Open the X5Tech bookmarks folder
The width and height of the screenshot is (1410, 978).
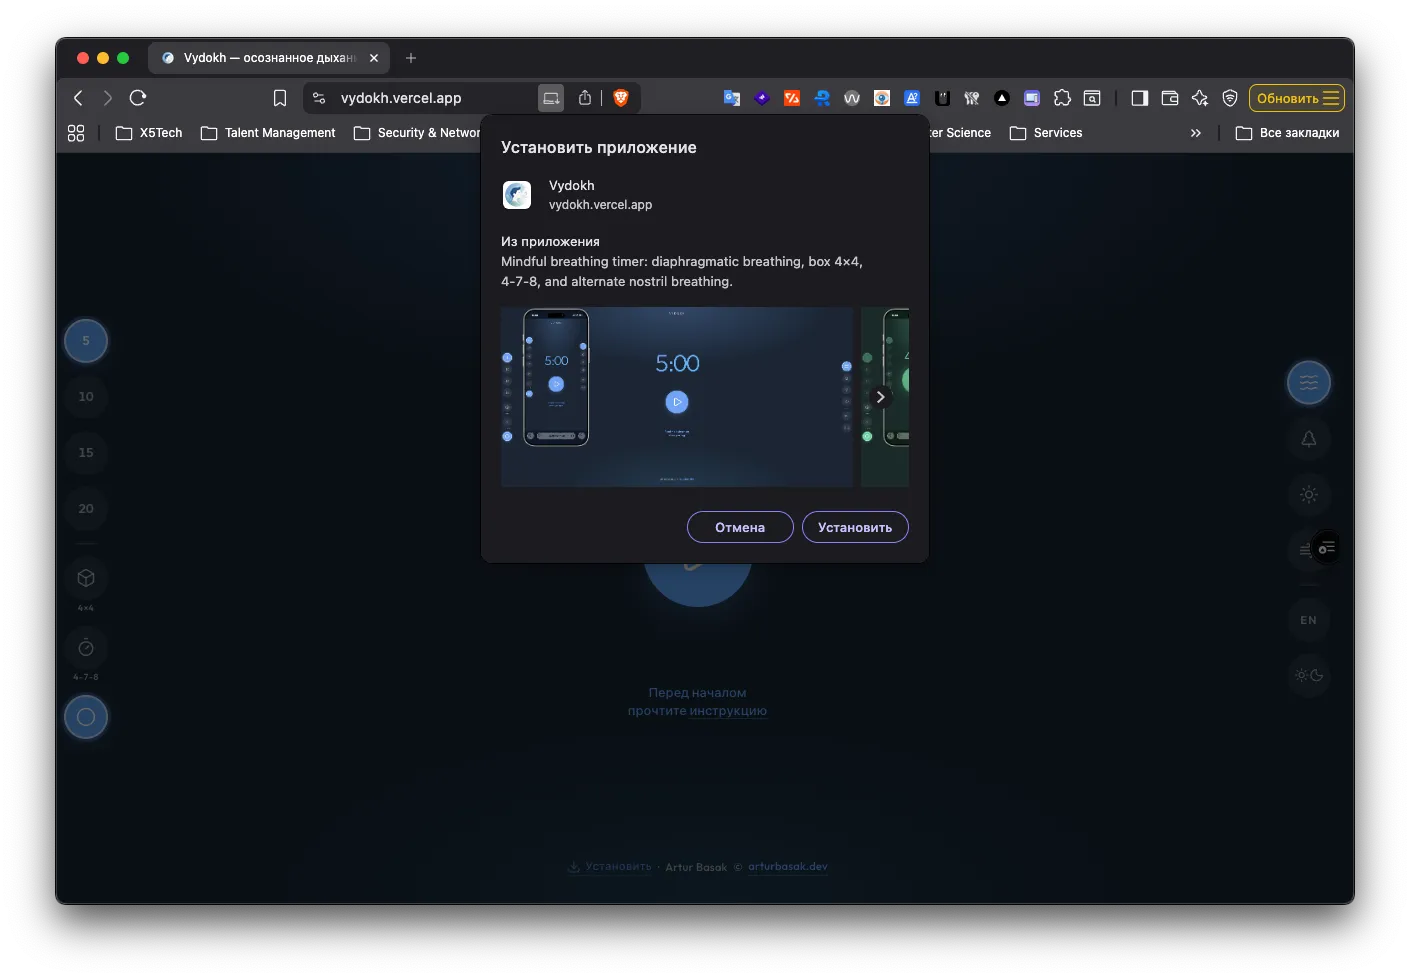click(x=149, y=133)
